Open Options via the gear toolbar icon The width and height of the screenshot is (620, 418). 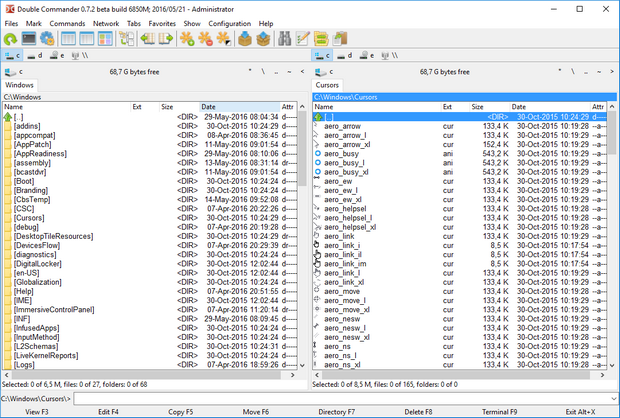tap(47, 39)
